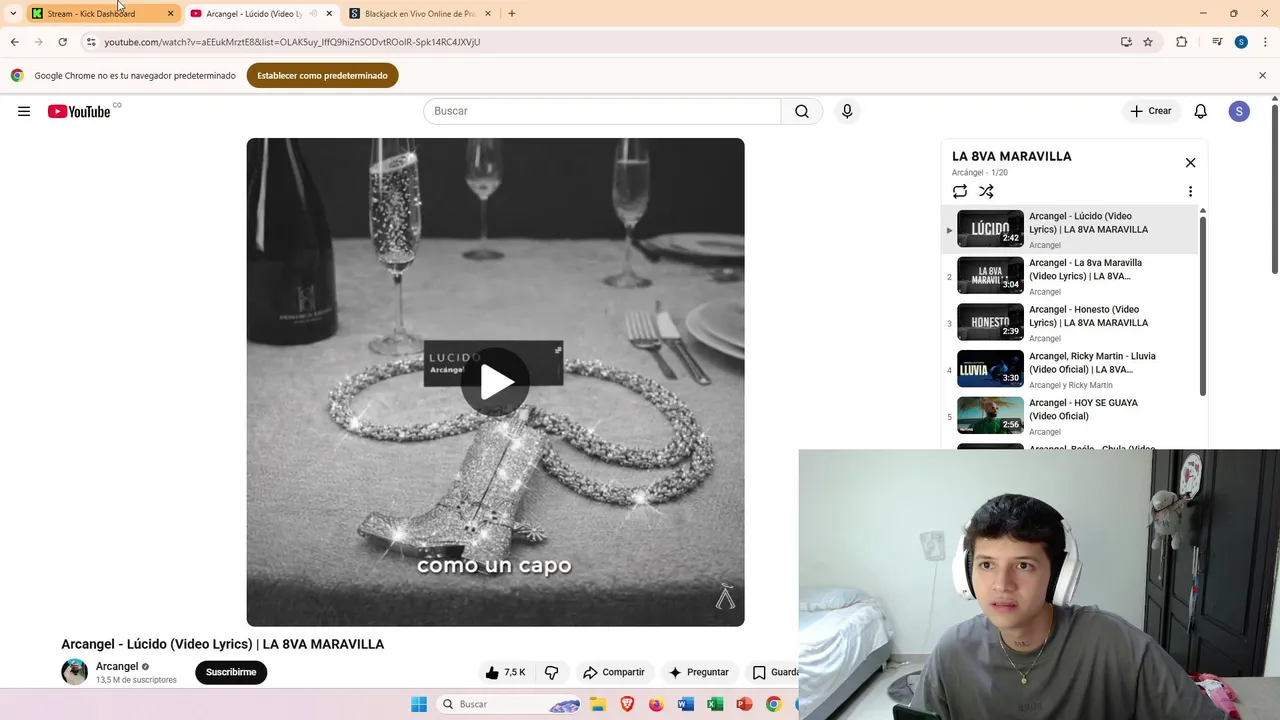Screen dimensions: 1280x720
Task: View site information icon in address bar
Action: pyautogui.click(x=91, y=42)
